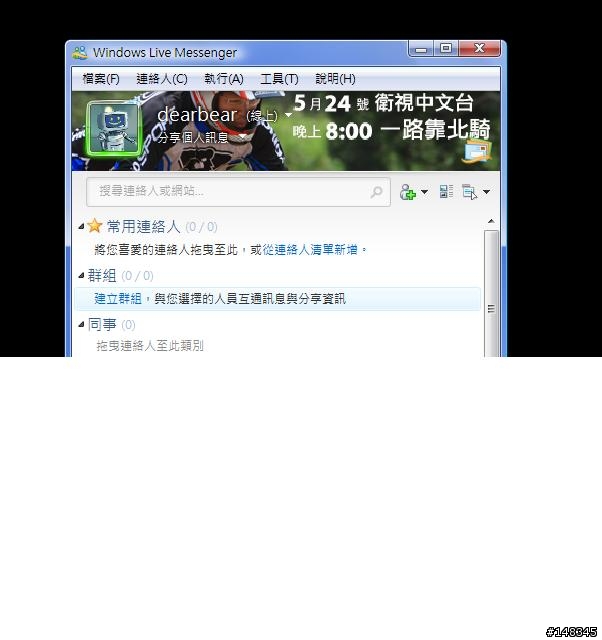This screenshot has width=602, height=640.
Task: Click the 拖曳連絡人至此類別 hint text
Action: coord(150,346)
